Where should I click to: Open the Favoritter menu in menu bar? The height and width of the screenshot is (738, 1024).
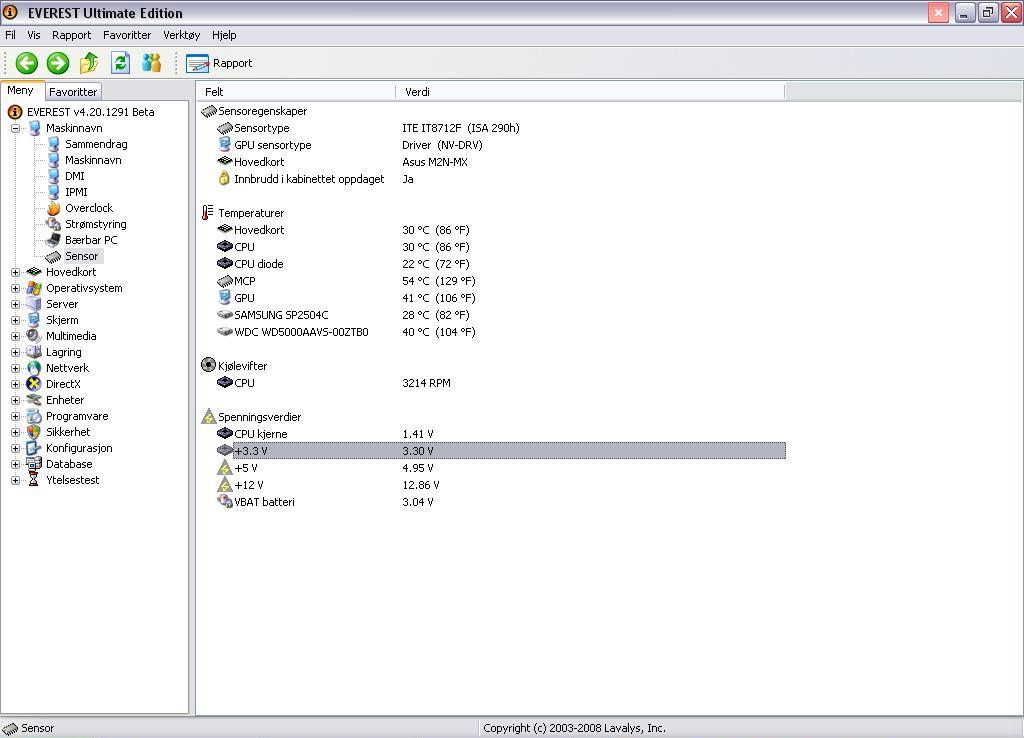pyautogui.click(x=127, y=35)
